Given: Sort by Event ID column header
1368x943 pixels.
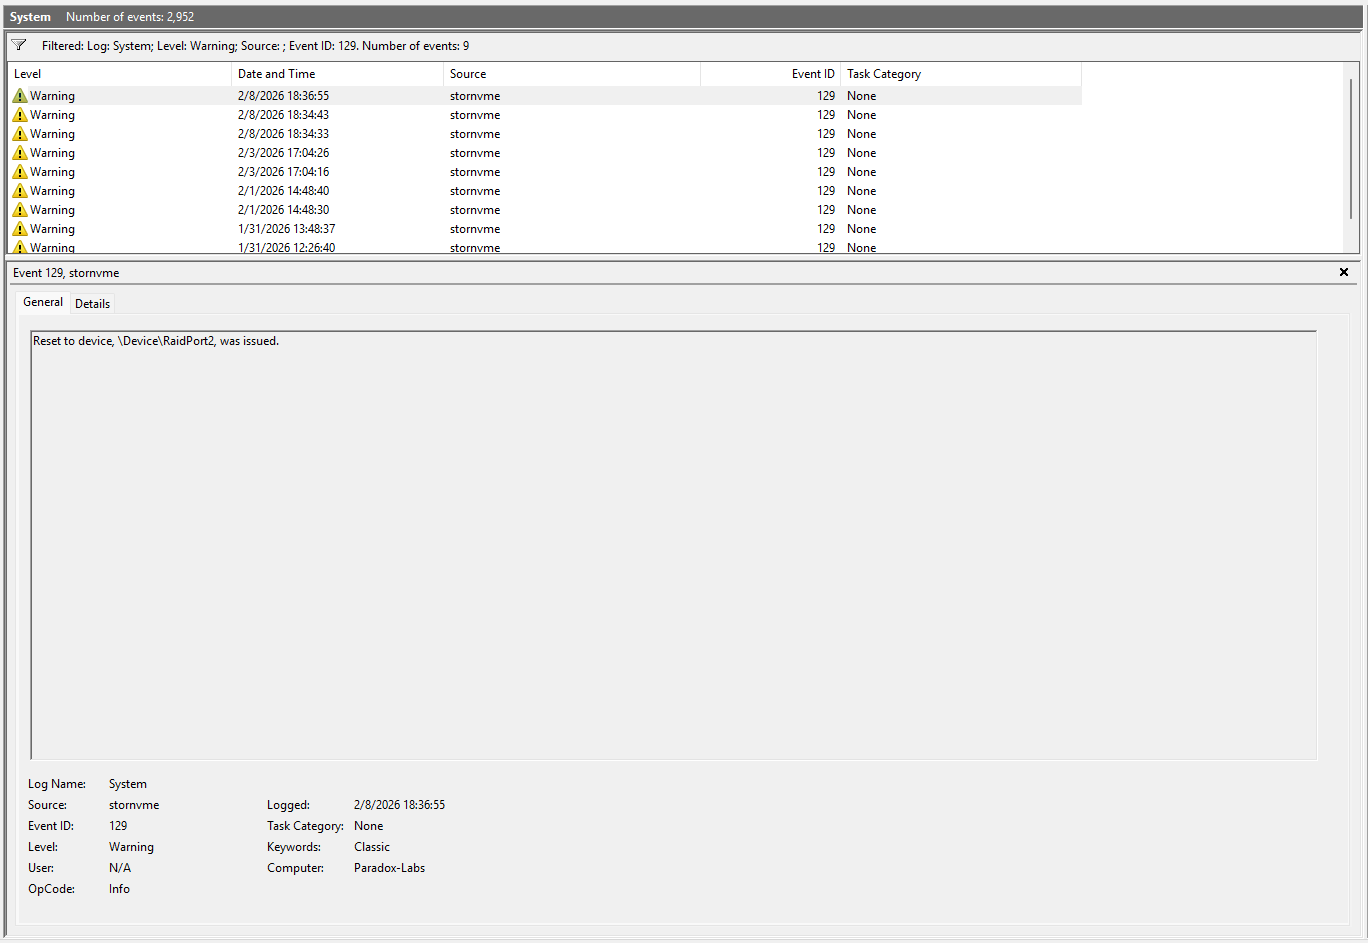Looking at the screenshot, I should (x=770, y=74).
